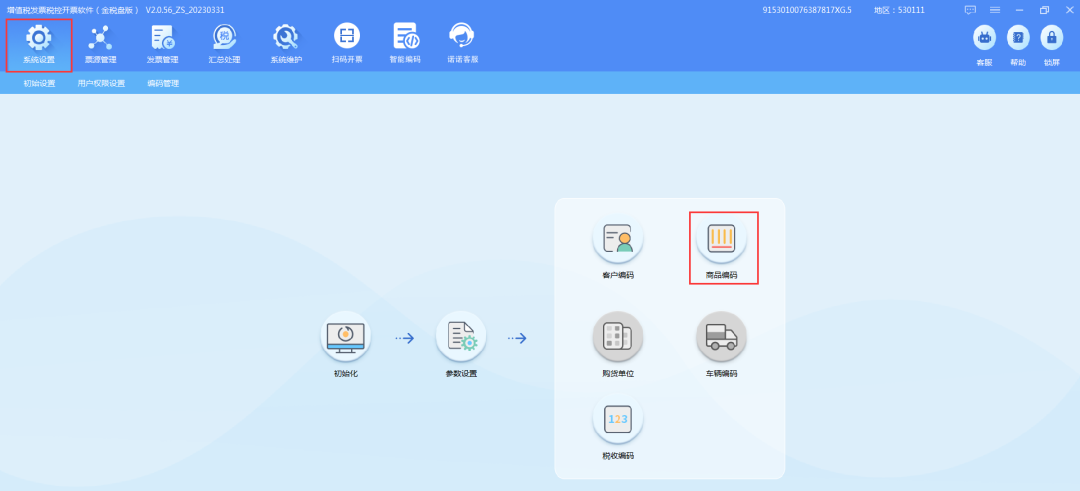
Task: Click the 系统设置 gear icon
Action: click(39, 37)
